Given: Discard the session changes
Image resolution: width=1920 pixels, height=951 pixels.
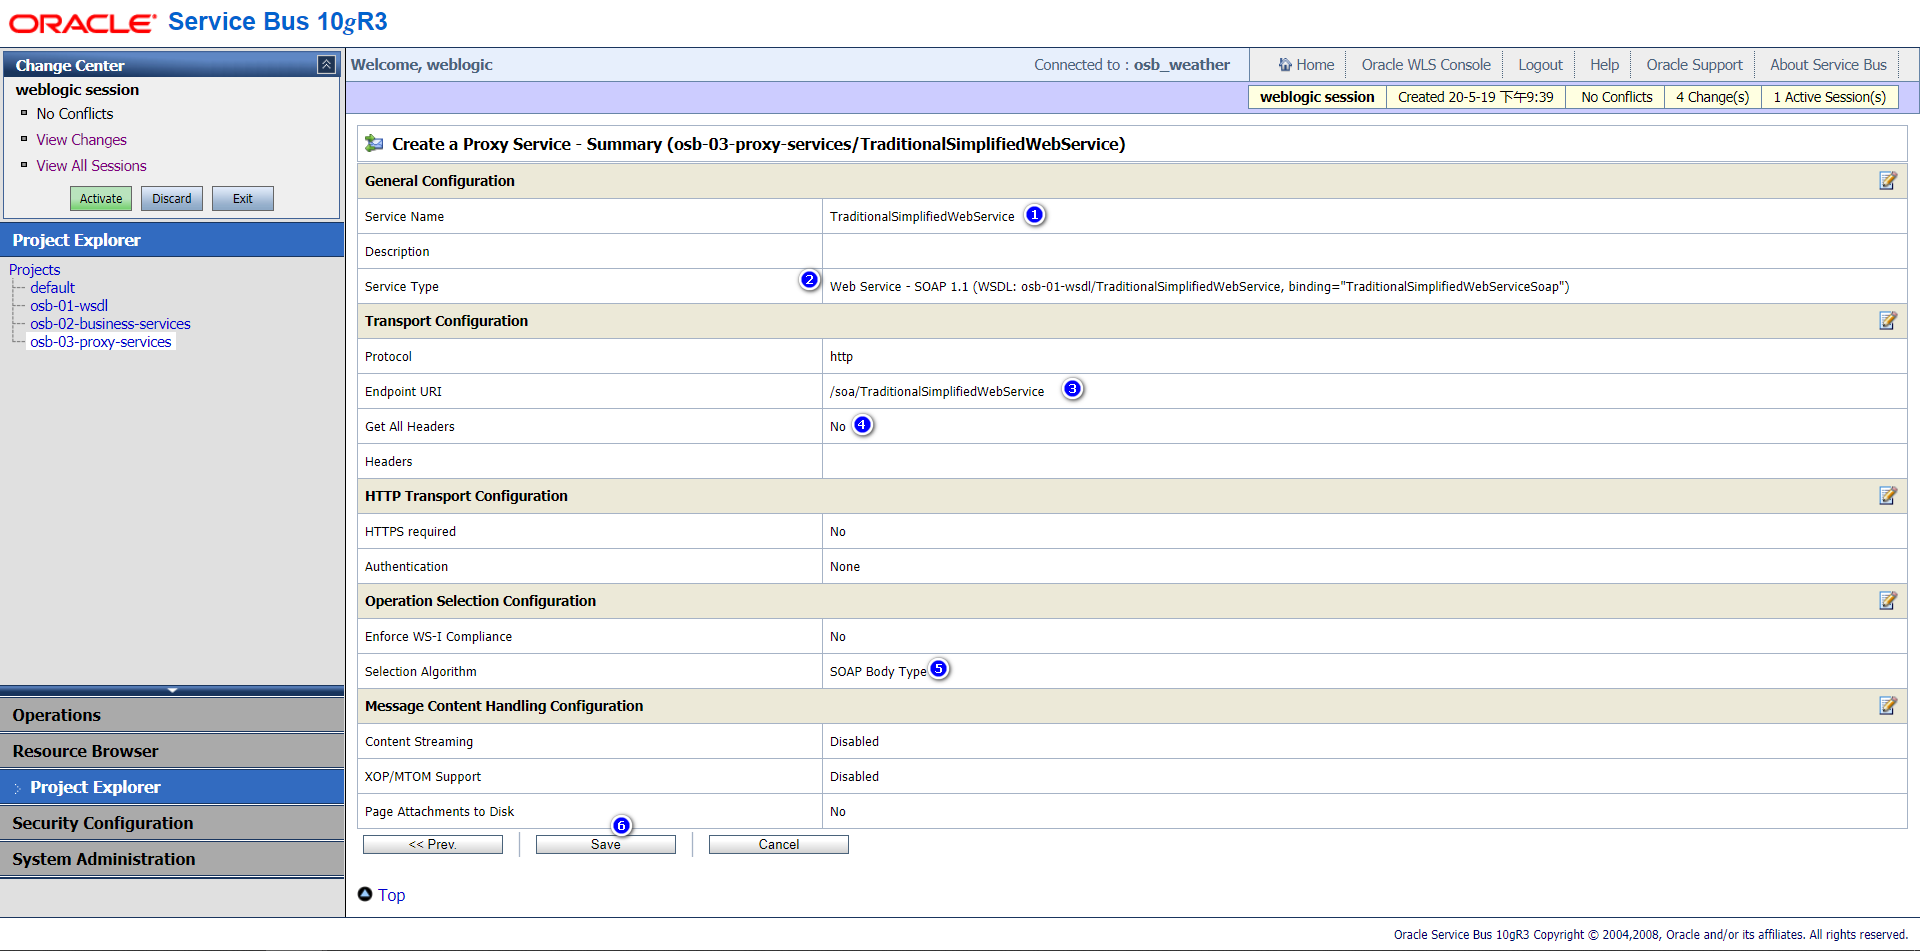Looking at the screenshot, I should 172,199.
